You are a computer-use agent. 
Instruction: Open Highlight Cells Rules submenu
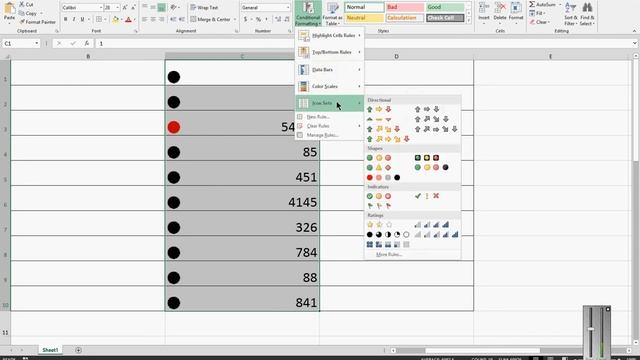click(x=329, y=36)
